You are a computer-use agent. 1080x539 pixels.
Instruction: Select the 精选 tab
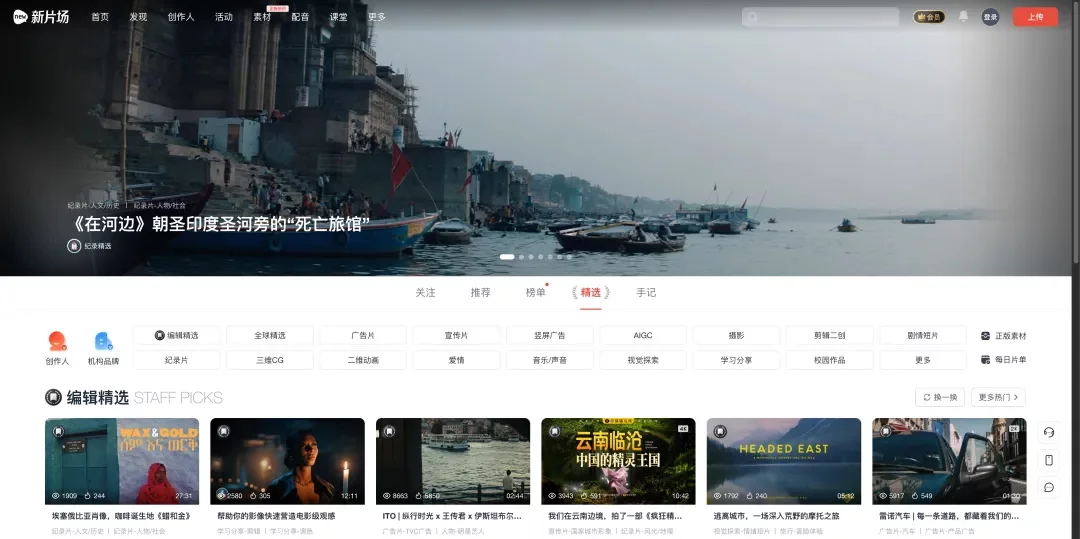[591, 293]
